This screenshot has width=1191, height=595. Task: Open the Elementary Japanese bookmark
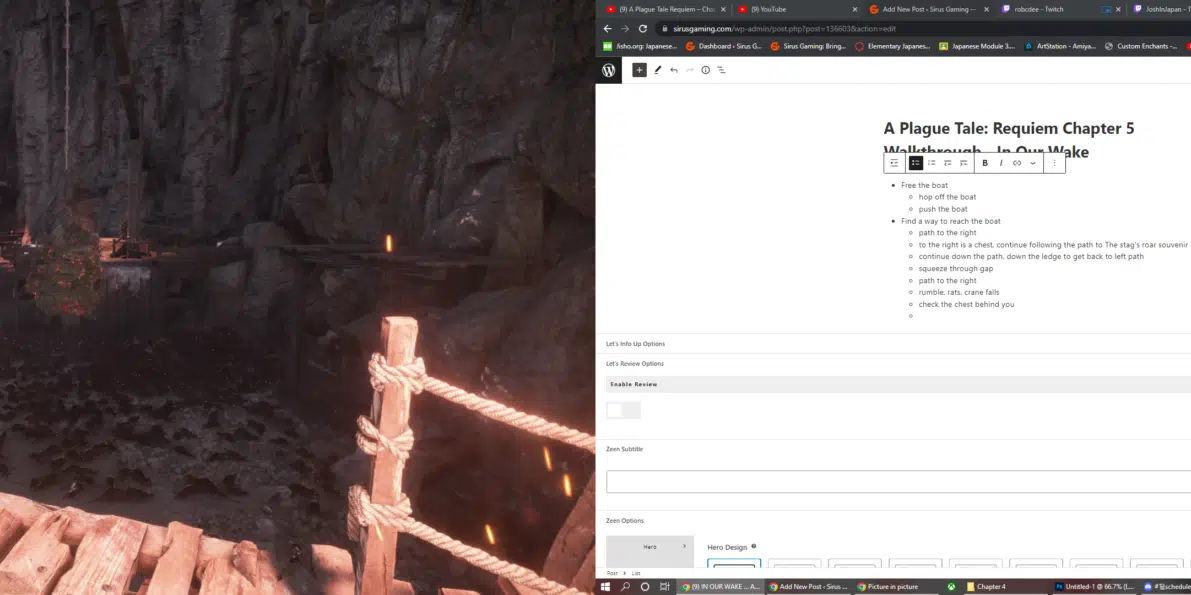point(892,46)
